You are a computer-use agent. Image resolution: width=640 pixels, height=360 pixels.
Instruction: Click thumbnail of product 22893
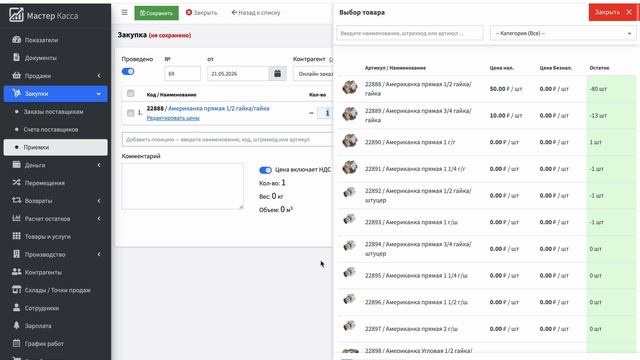pyautogui.click(x=349, y=220)
